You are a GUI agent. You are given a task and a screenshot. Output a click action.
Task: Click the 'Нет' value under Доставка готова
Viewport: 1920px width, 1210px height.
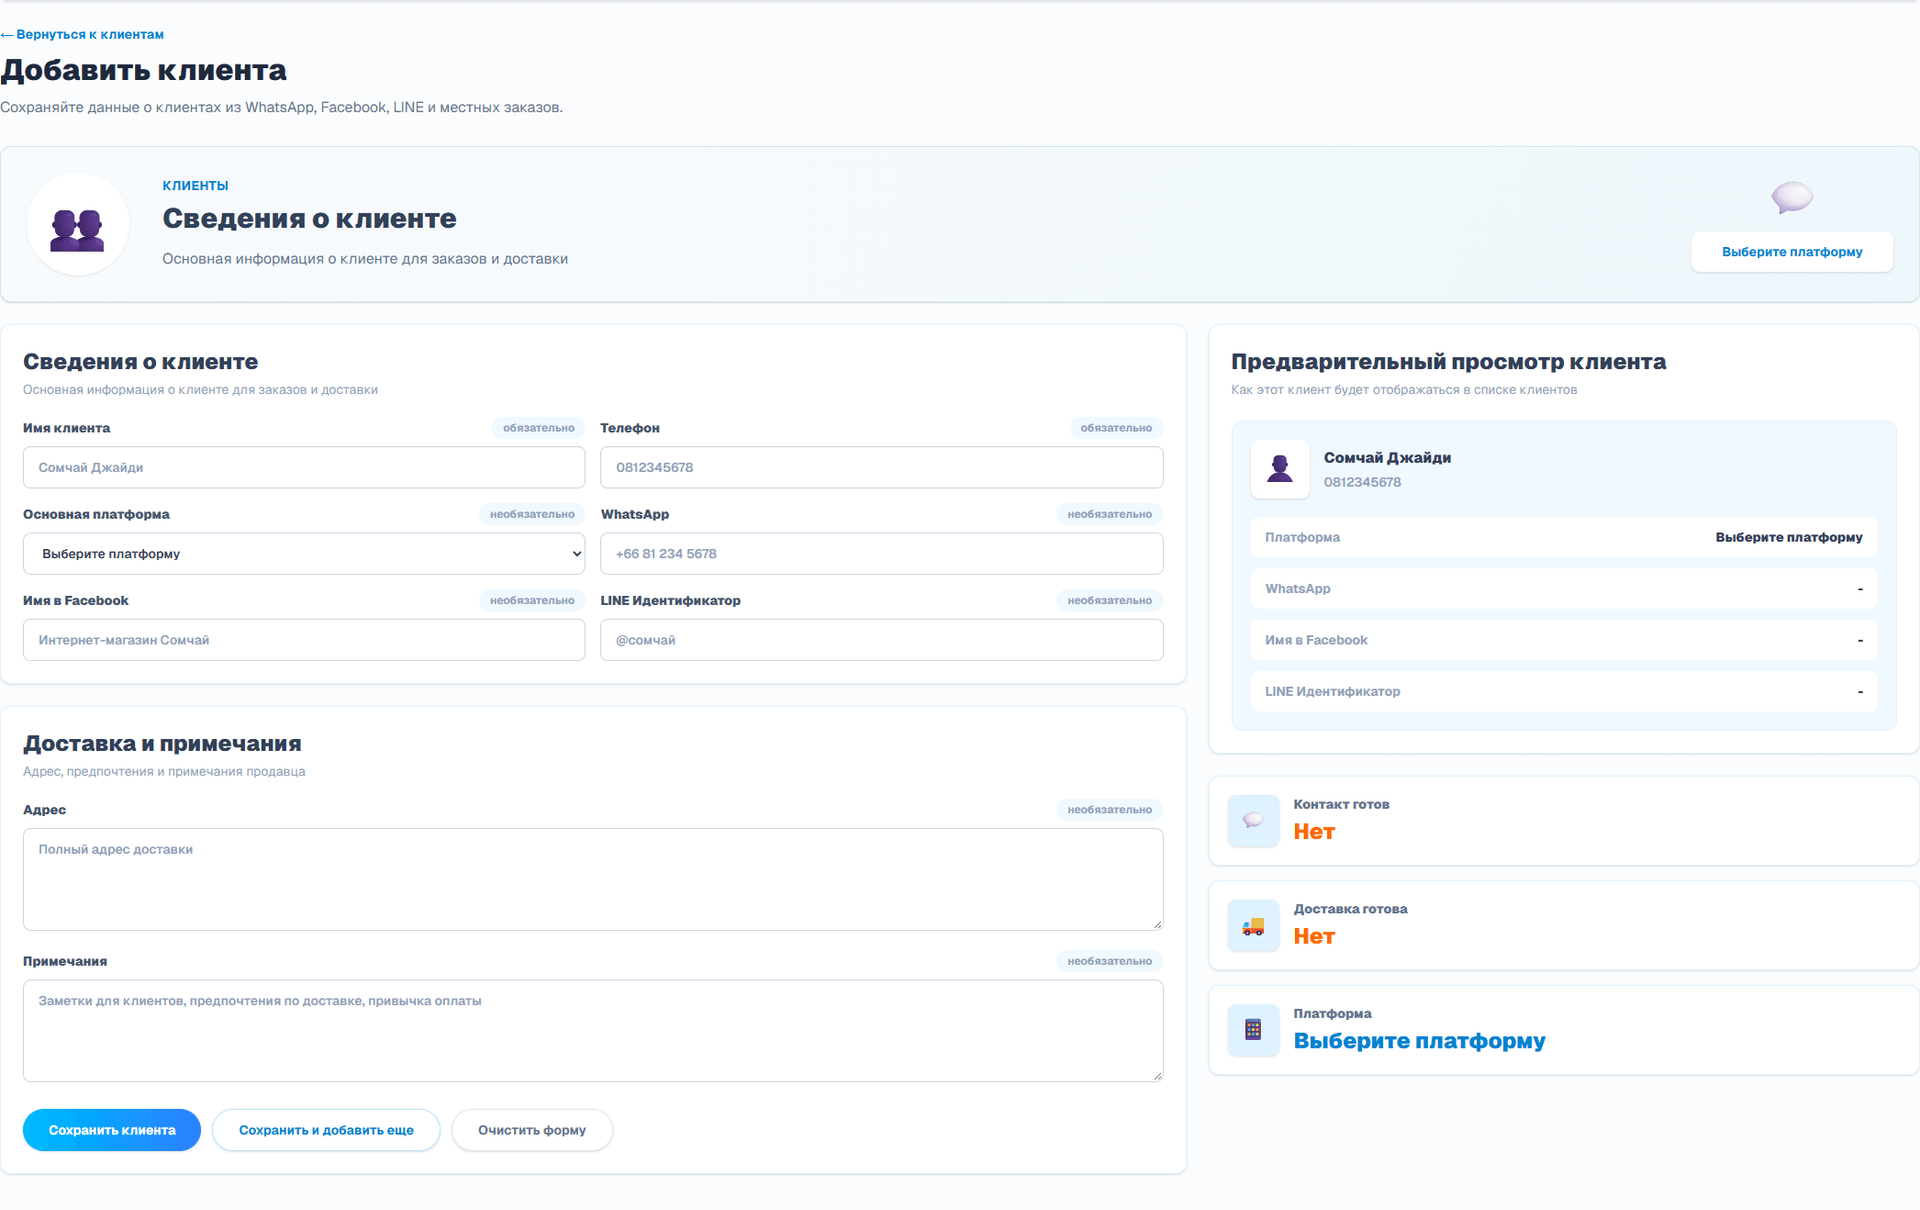coord(1314,937)
